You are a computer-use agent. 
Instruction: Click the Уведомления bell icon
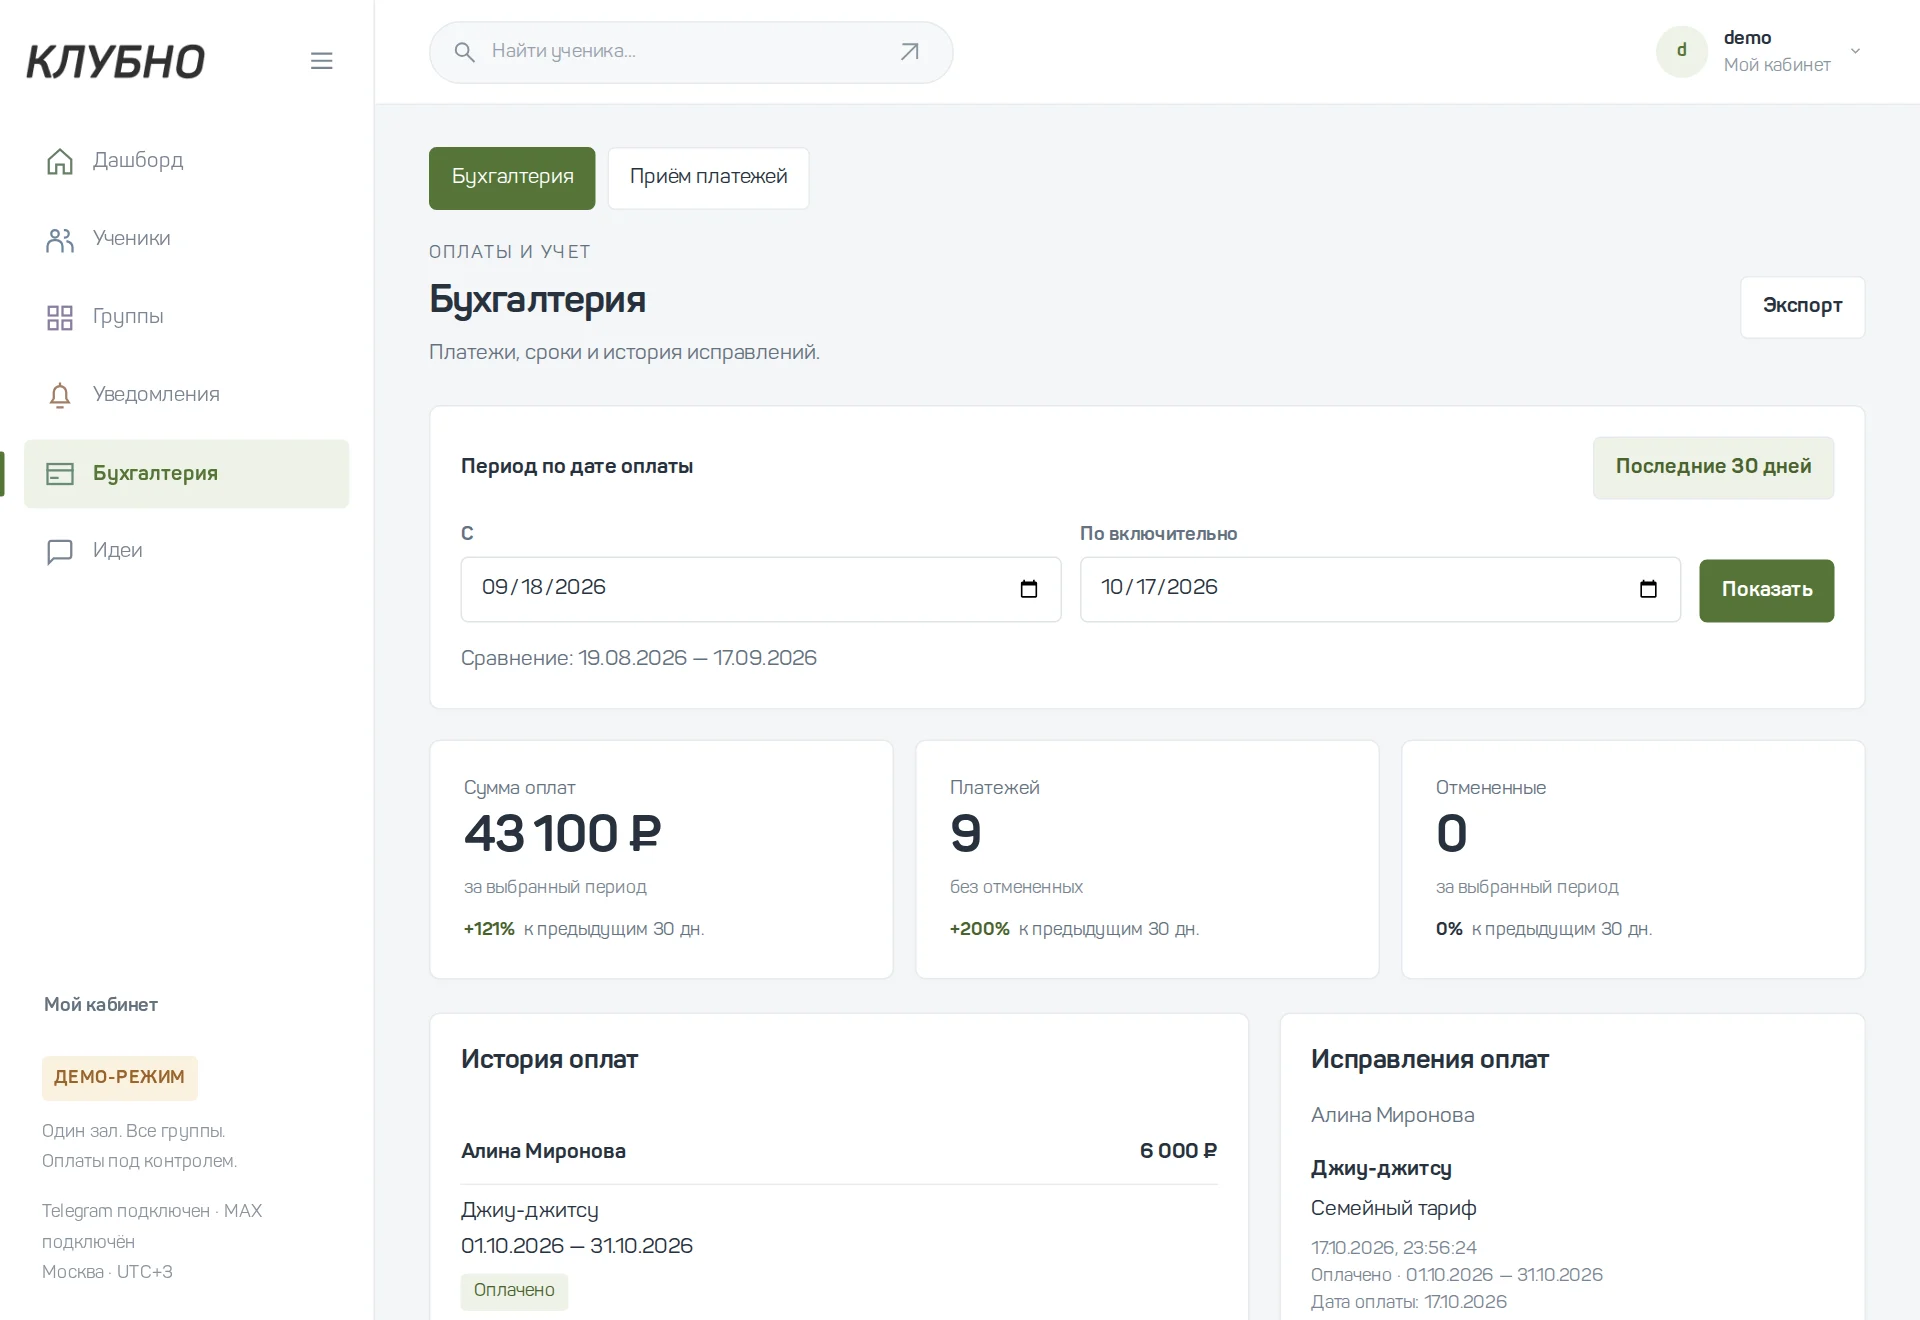point(60,395)
